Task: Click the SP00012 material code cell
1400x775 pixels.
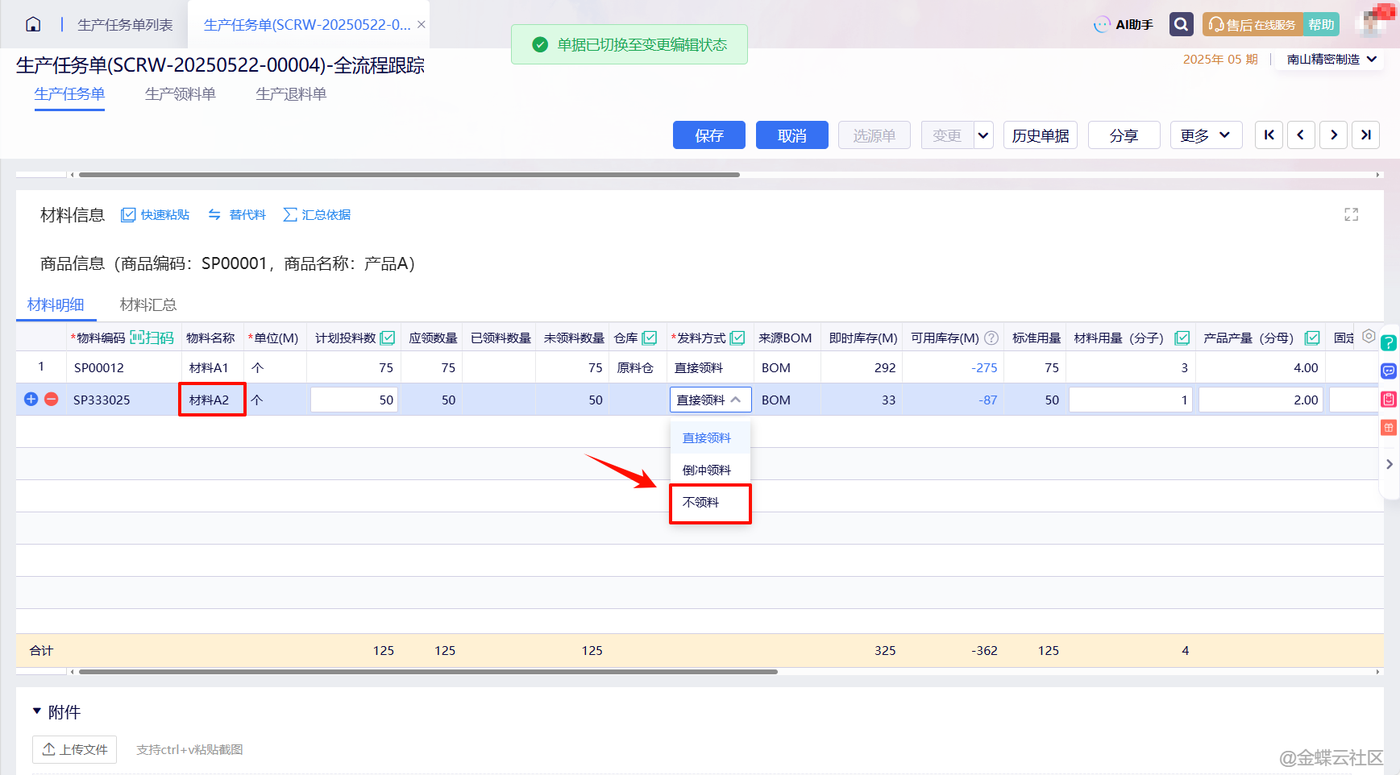Action: pos(123,367)
